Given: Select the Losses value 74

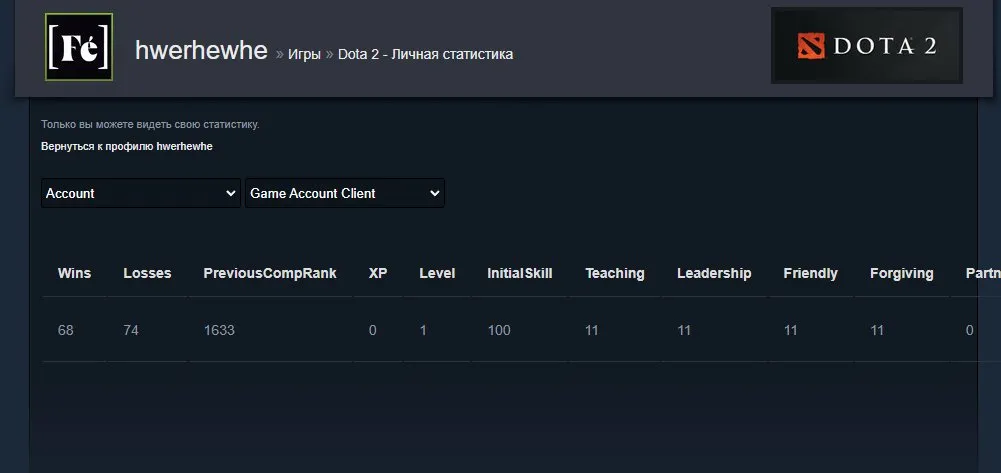Looking at the screenshot, I should 131,330.
